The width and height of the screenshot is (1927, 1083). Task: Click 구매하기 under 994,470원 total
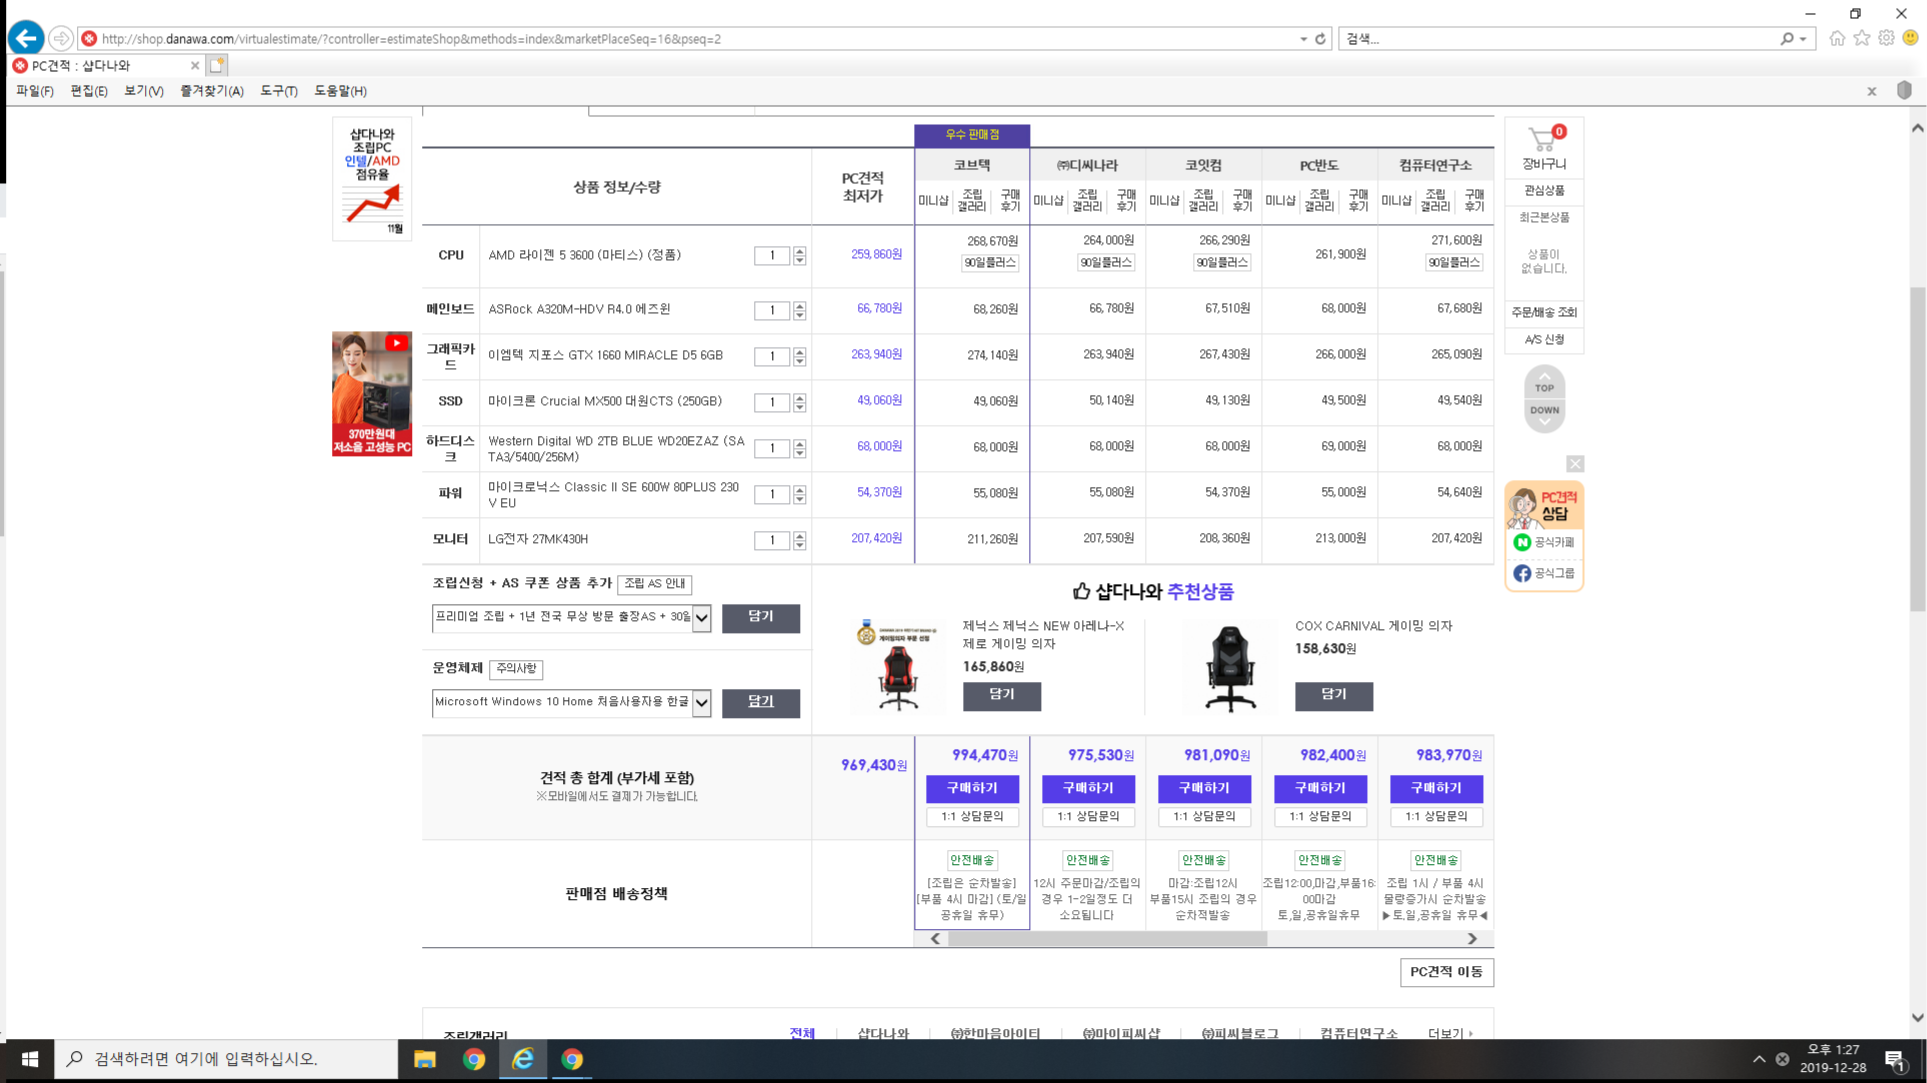[971, 788]
